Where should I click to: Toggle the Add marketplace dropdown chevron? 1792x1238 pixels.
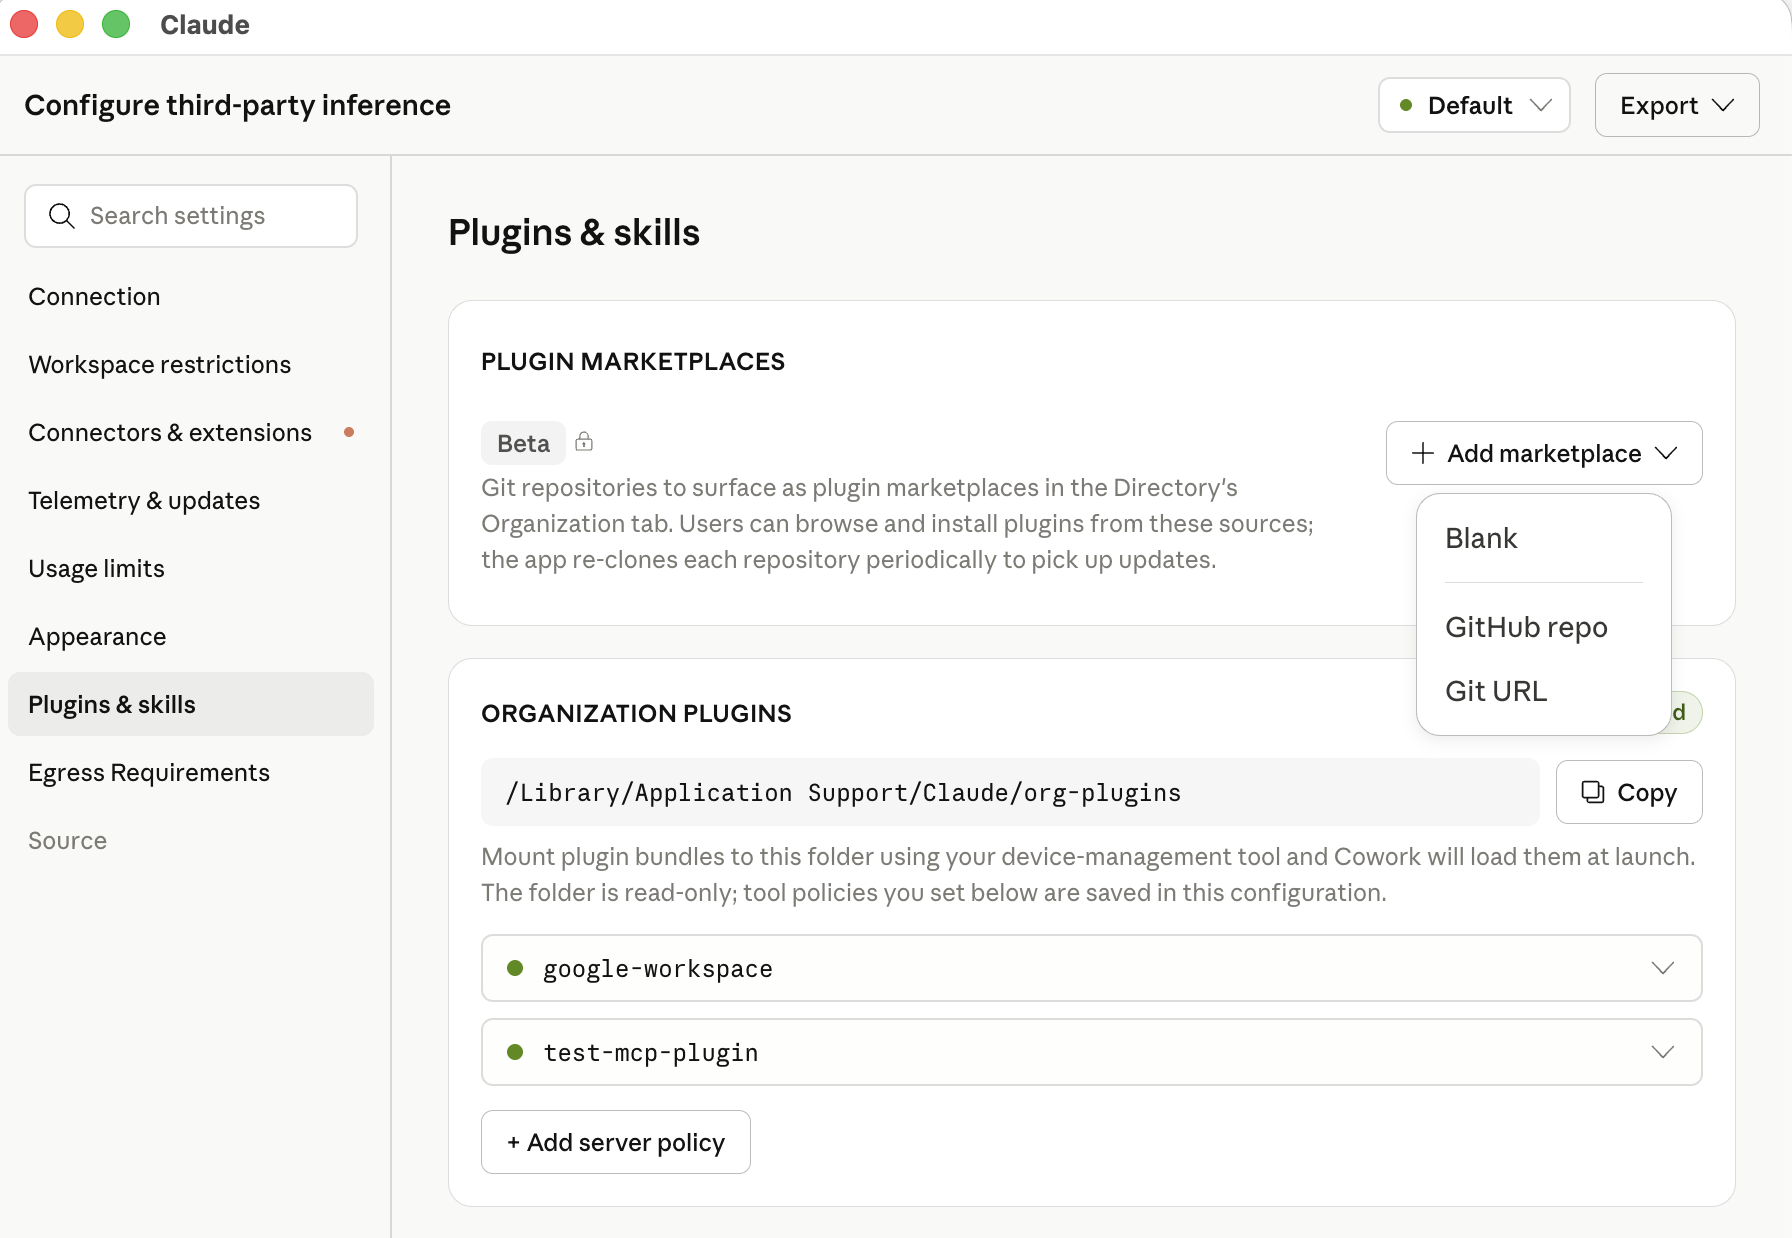(x=1666, y=453)
